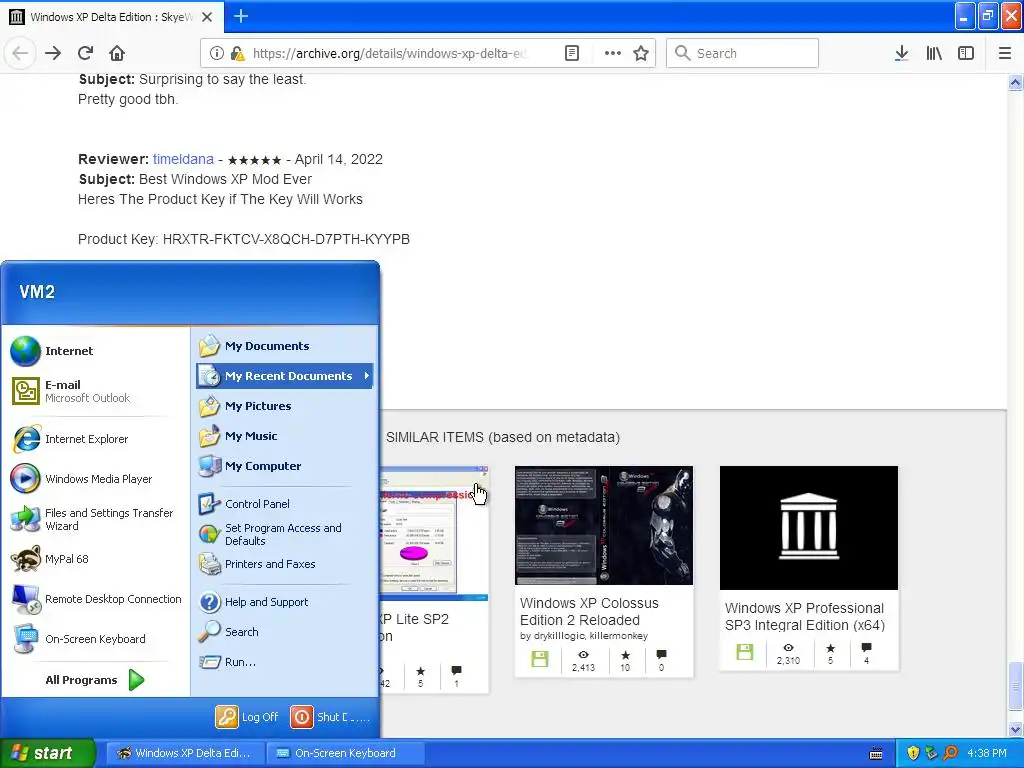Click the system clock showing 4:38 PM
The image size is (1024, 768).
pos(987,753)
